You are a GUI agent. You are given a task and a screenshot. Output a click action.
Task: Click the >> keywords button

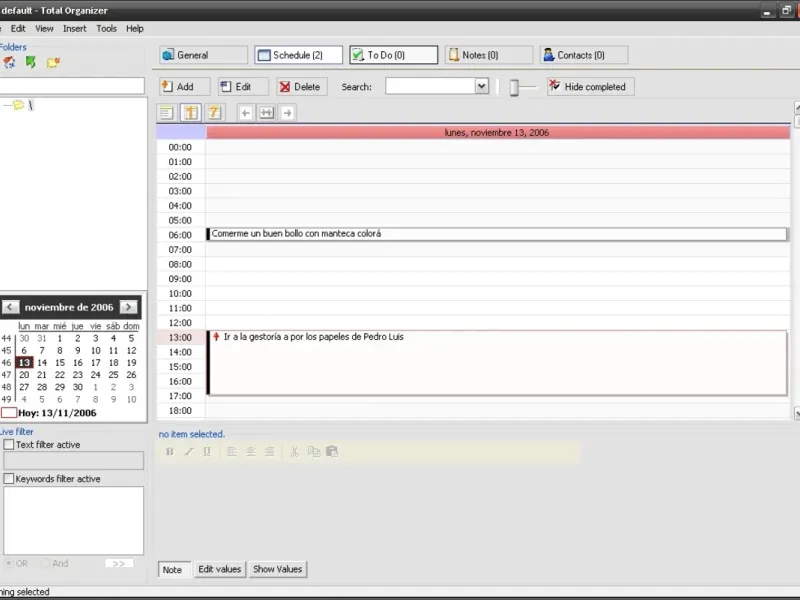(x=119, y=563)
